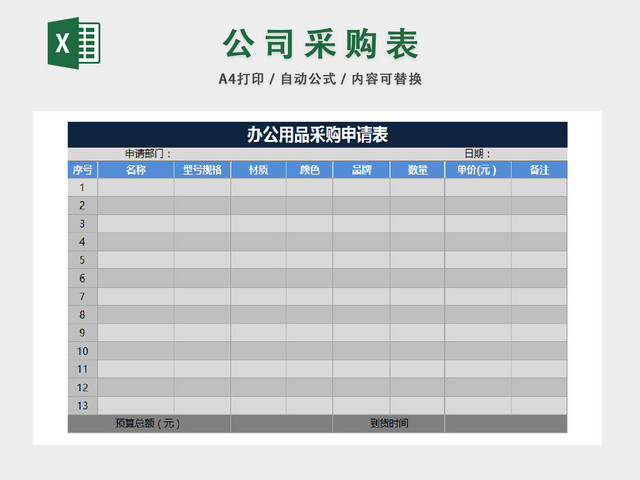Click row number 5 cell

[x=82, y=260]
